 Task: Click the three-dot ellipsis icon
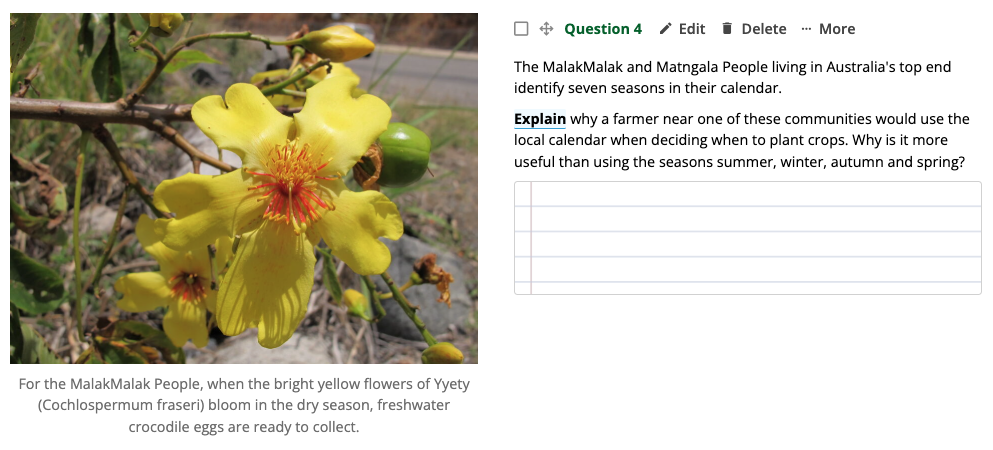807,29
